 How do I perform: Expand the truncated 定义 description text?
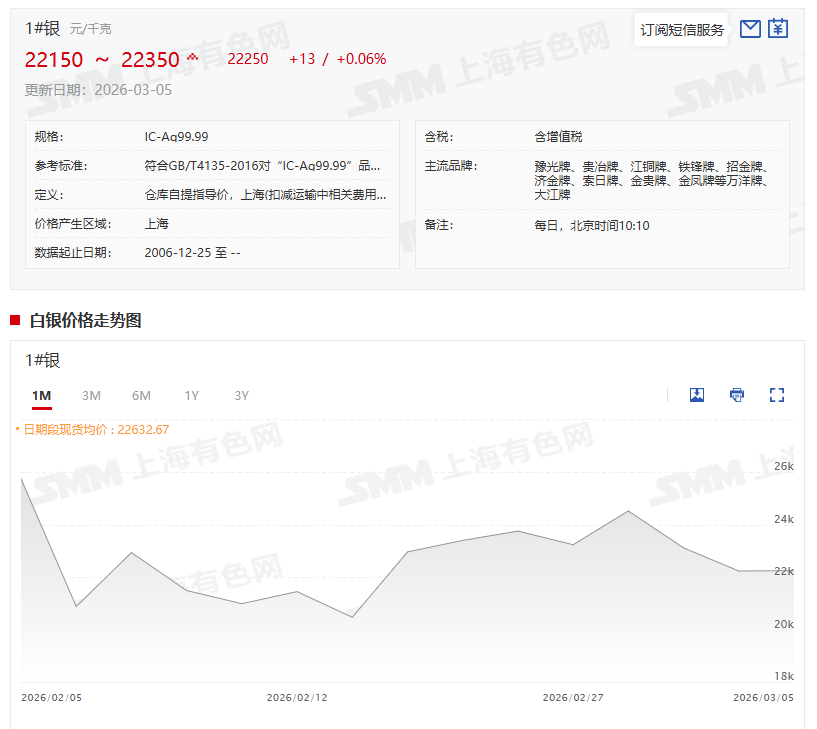coord(265,195)
